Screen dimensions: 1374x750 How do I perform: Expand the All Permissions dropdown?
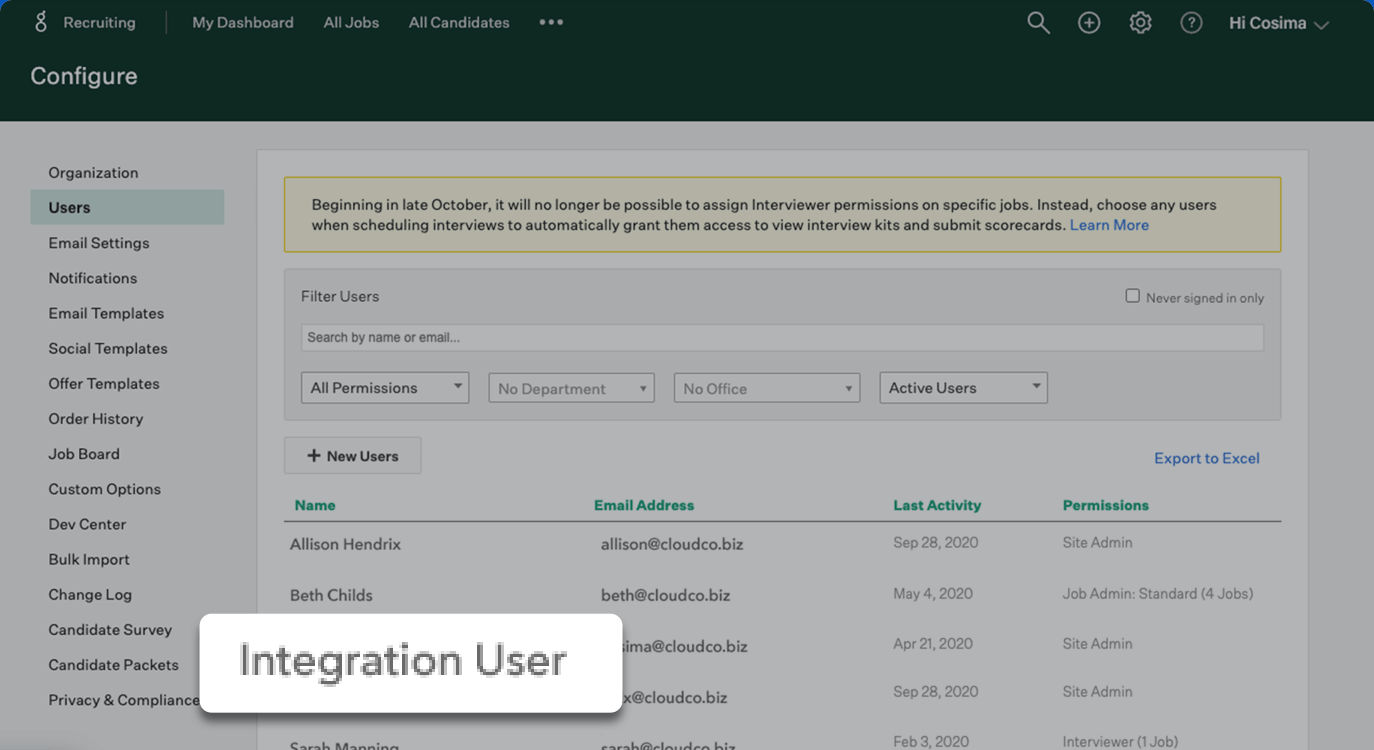pyautogui.click(x=385, y=388)
